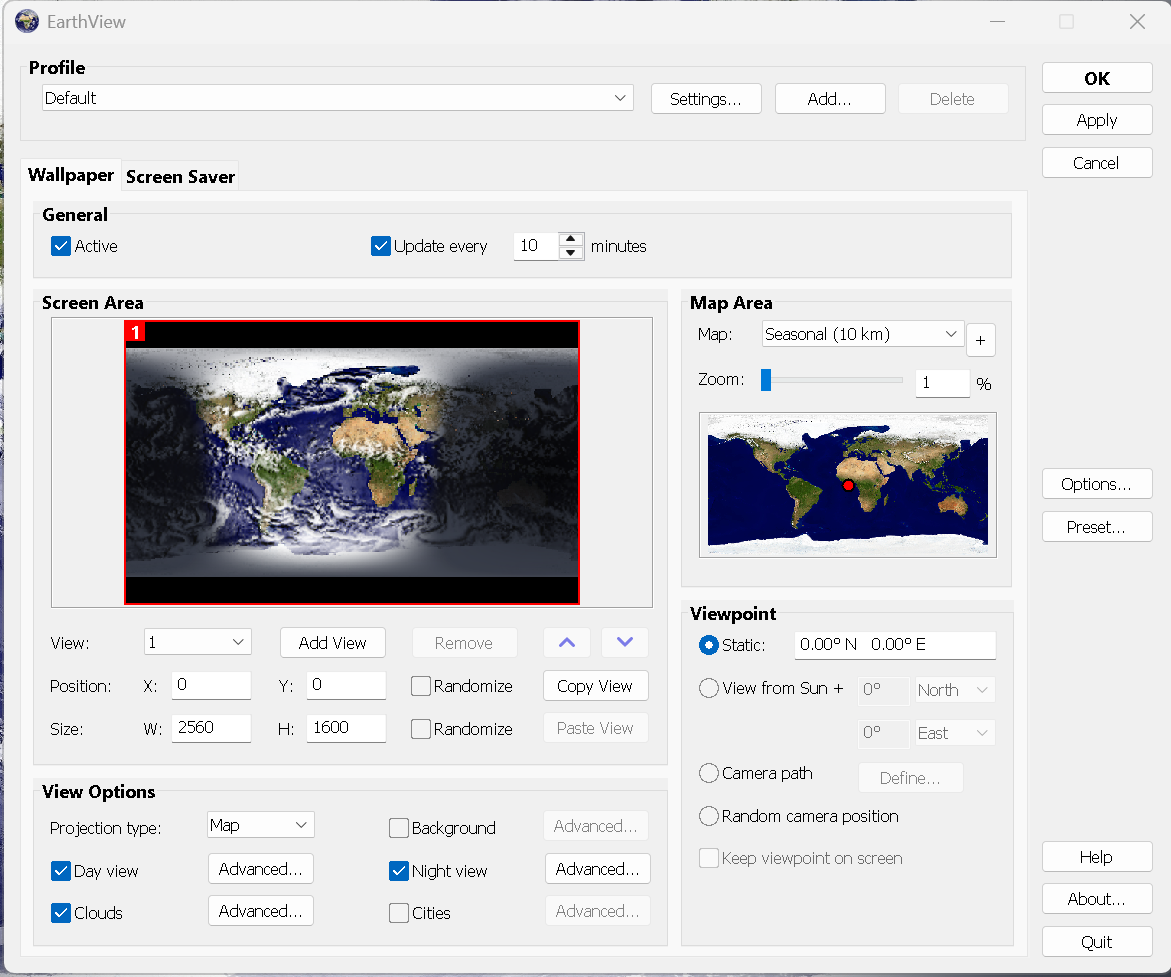Close the EarthView window
Viewport: 1171px width, 977px height.
pos(1137,22)
